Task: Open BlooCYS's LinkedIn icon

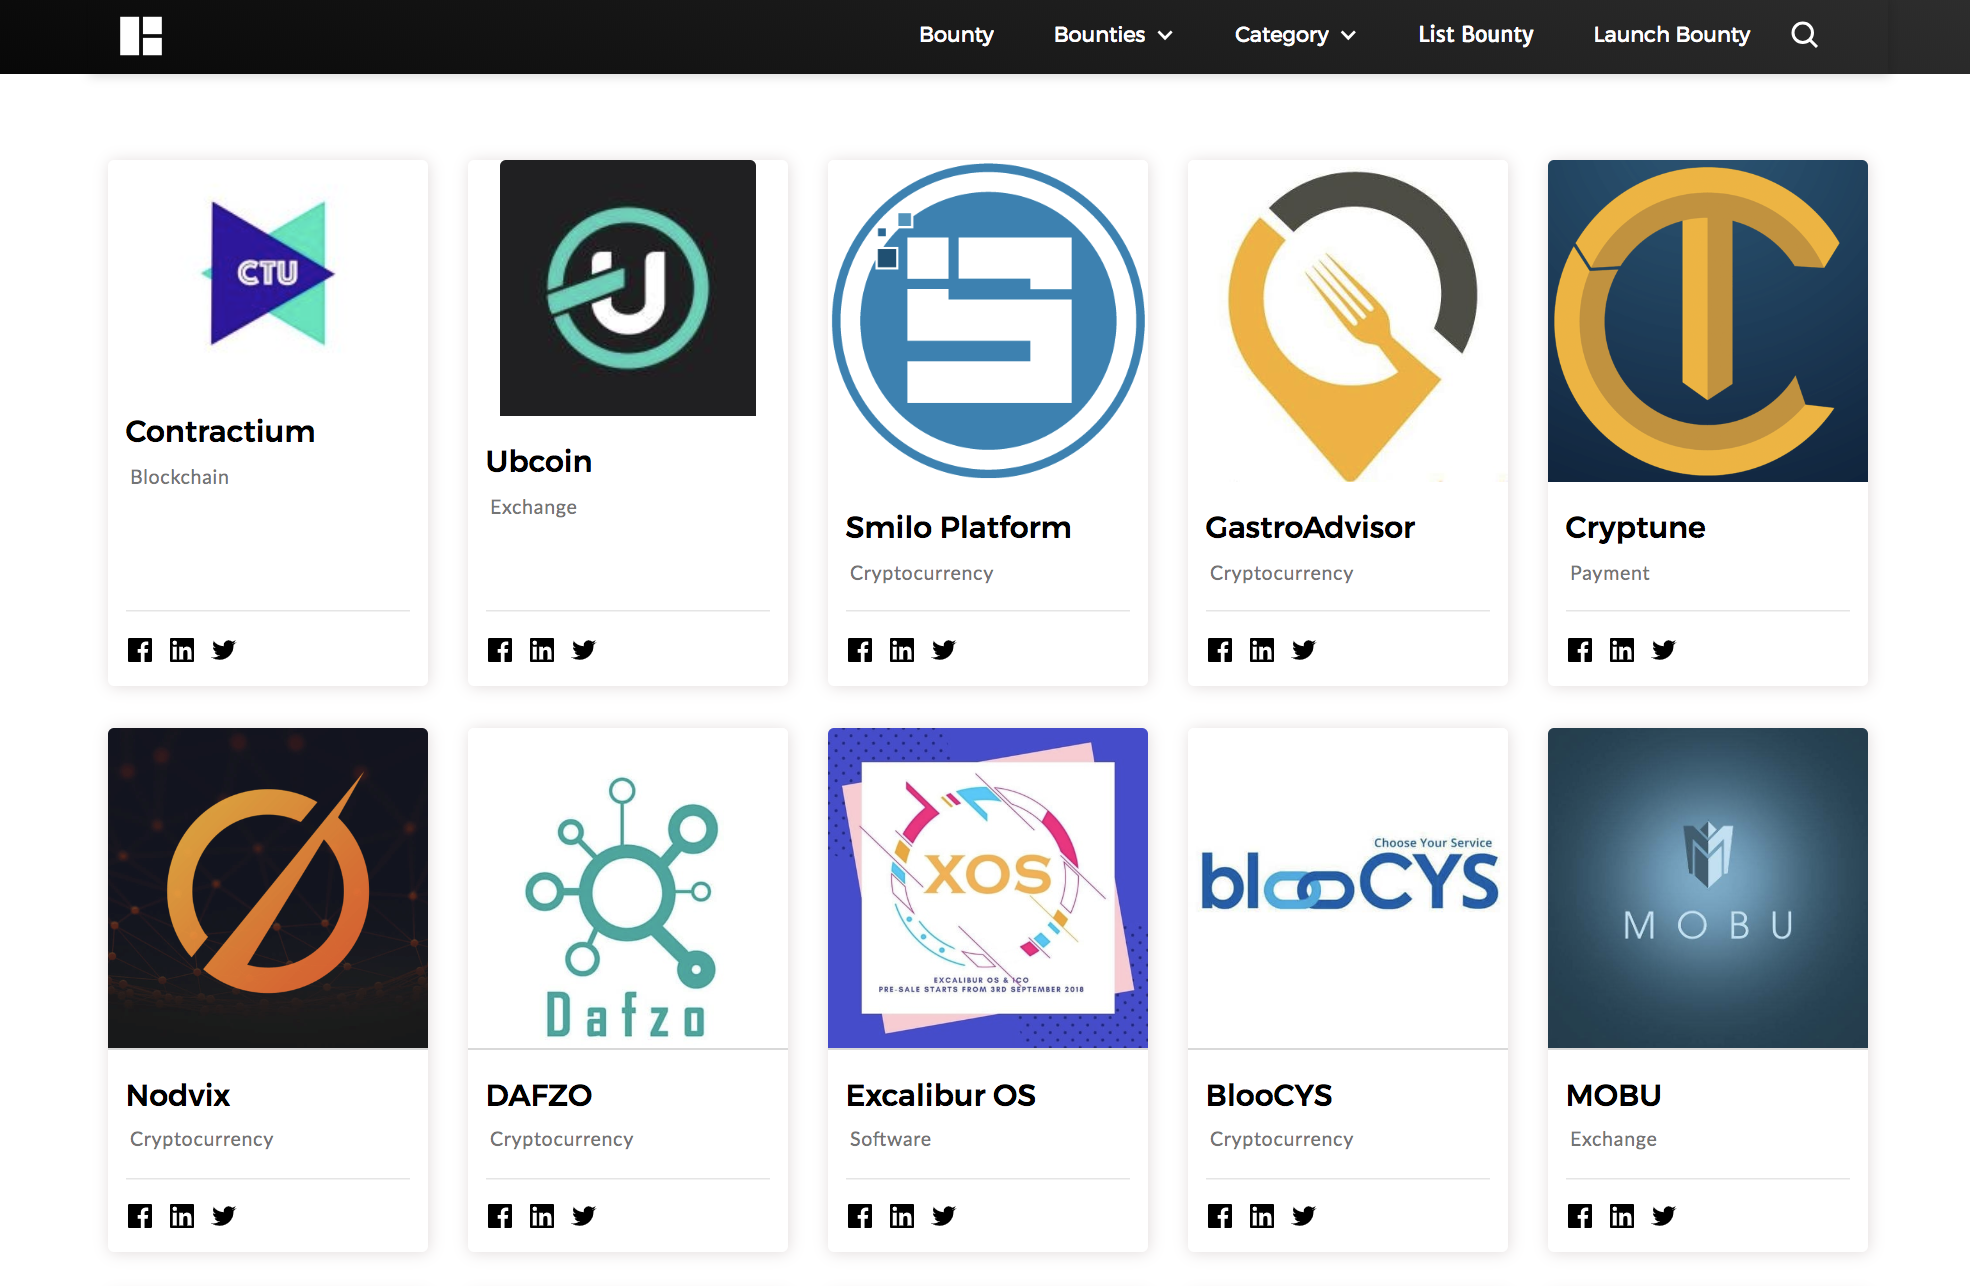Action: pyautogui.click(x=1261, y=1215)
